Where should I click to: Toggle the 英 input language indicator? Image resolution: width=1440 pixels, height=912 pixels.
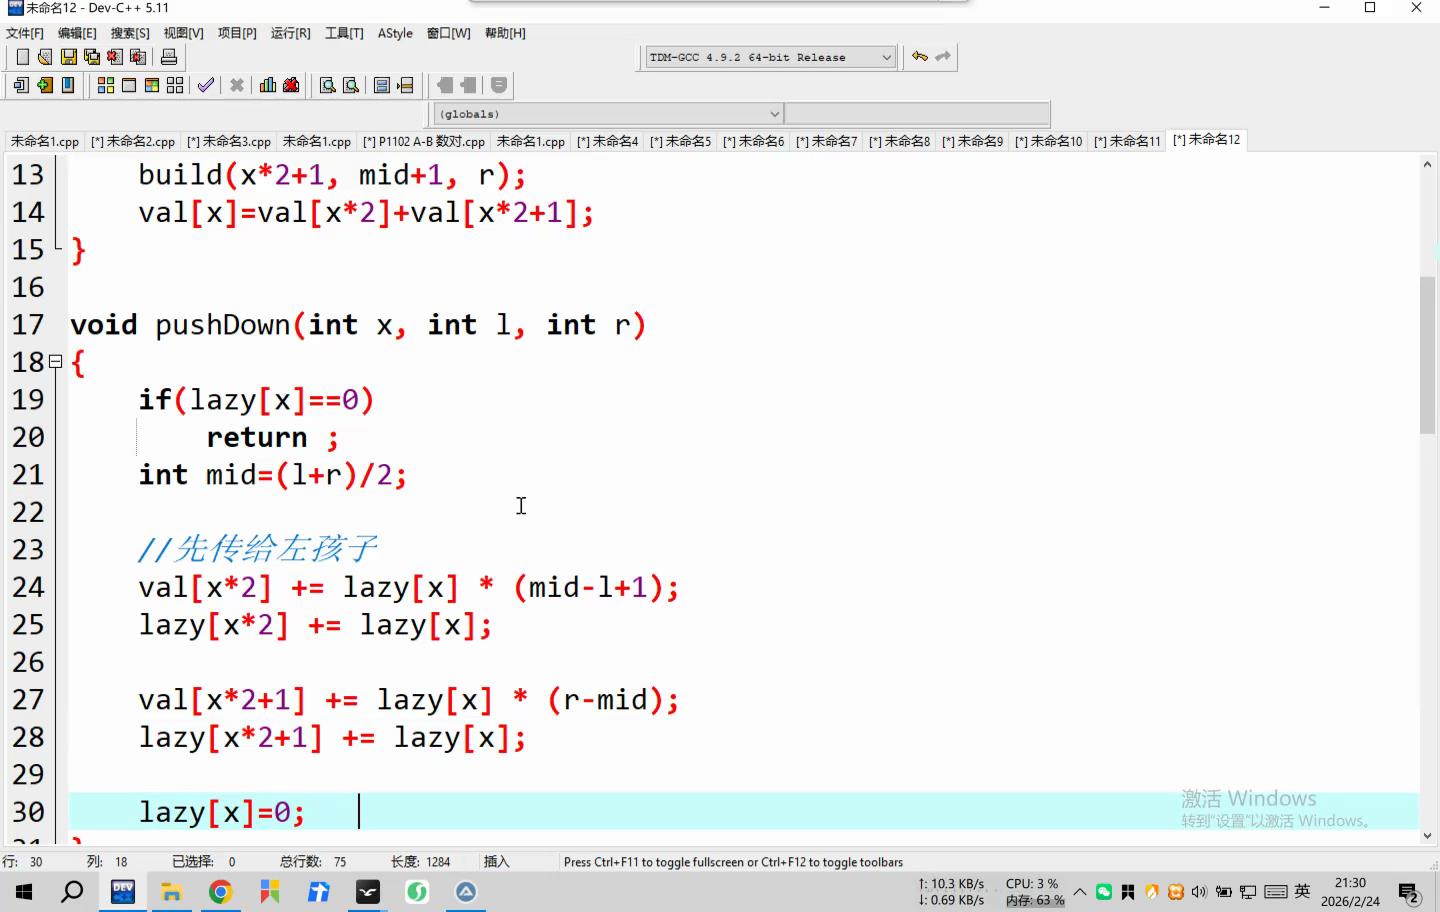1302,891
